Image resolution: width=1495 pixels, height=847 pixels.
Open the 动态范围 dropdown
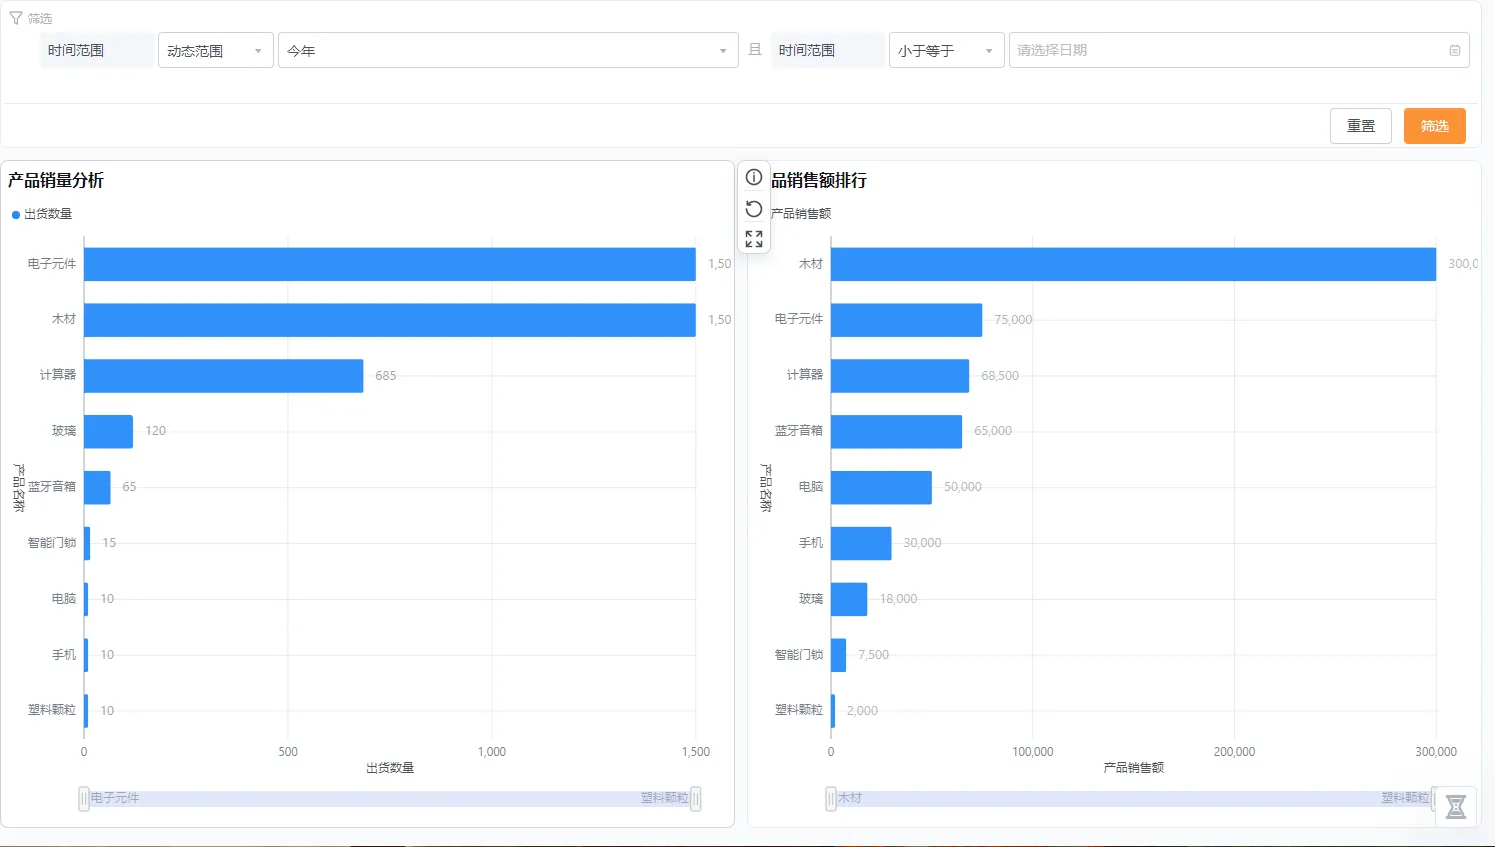click(x=215, y=51)
